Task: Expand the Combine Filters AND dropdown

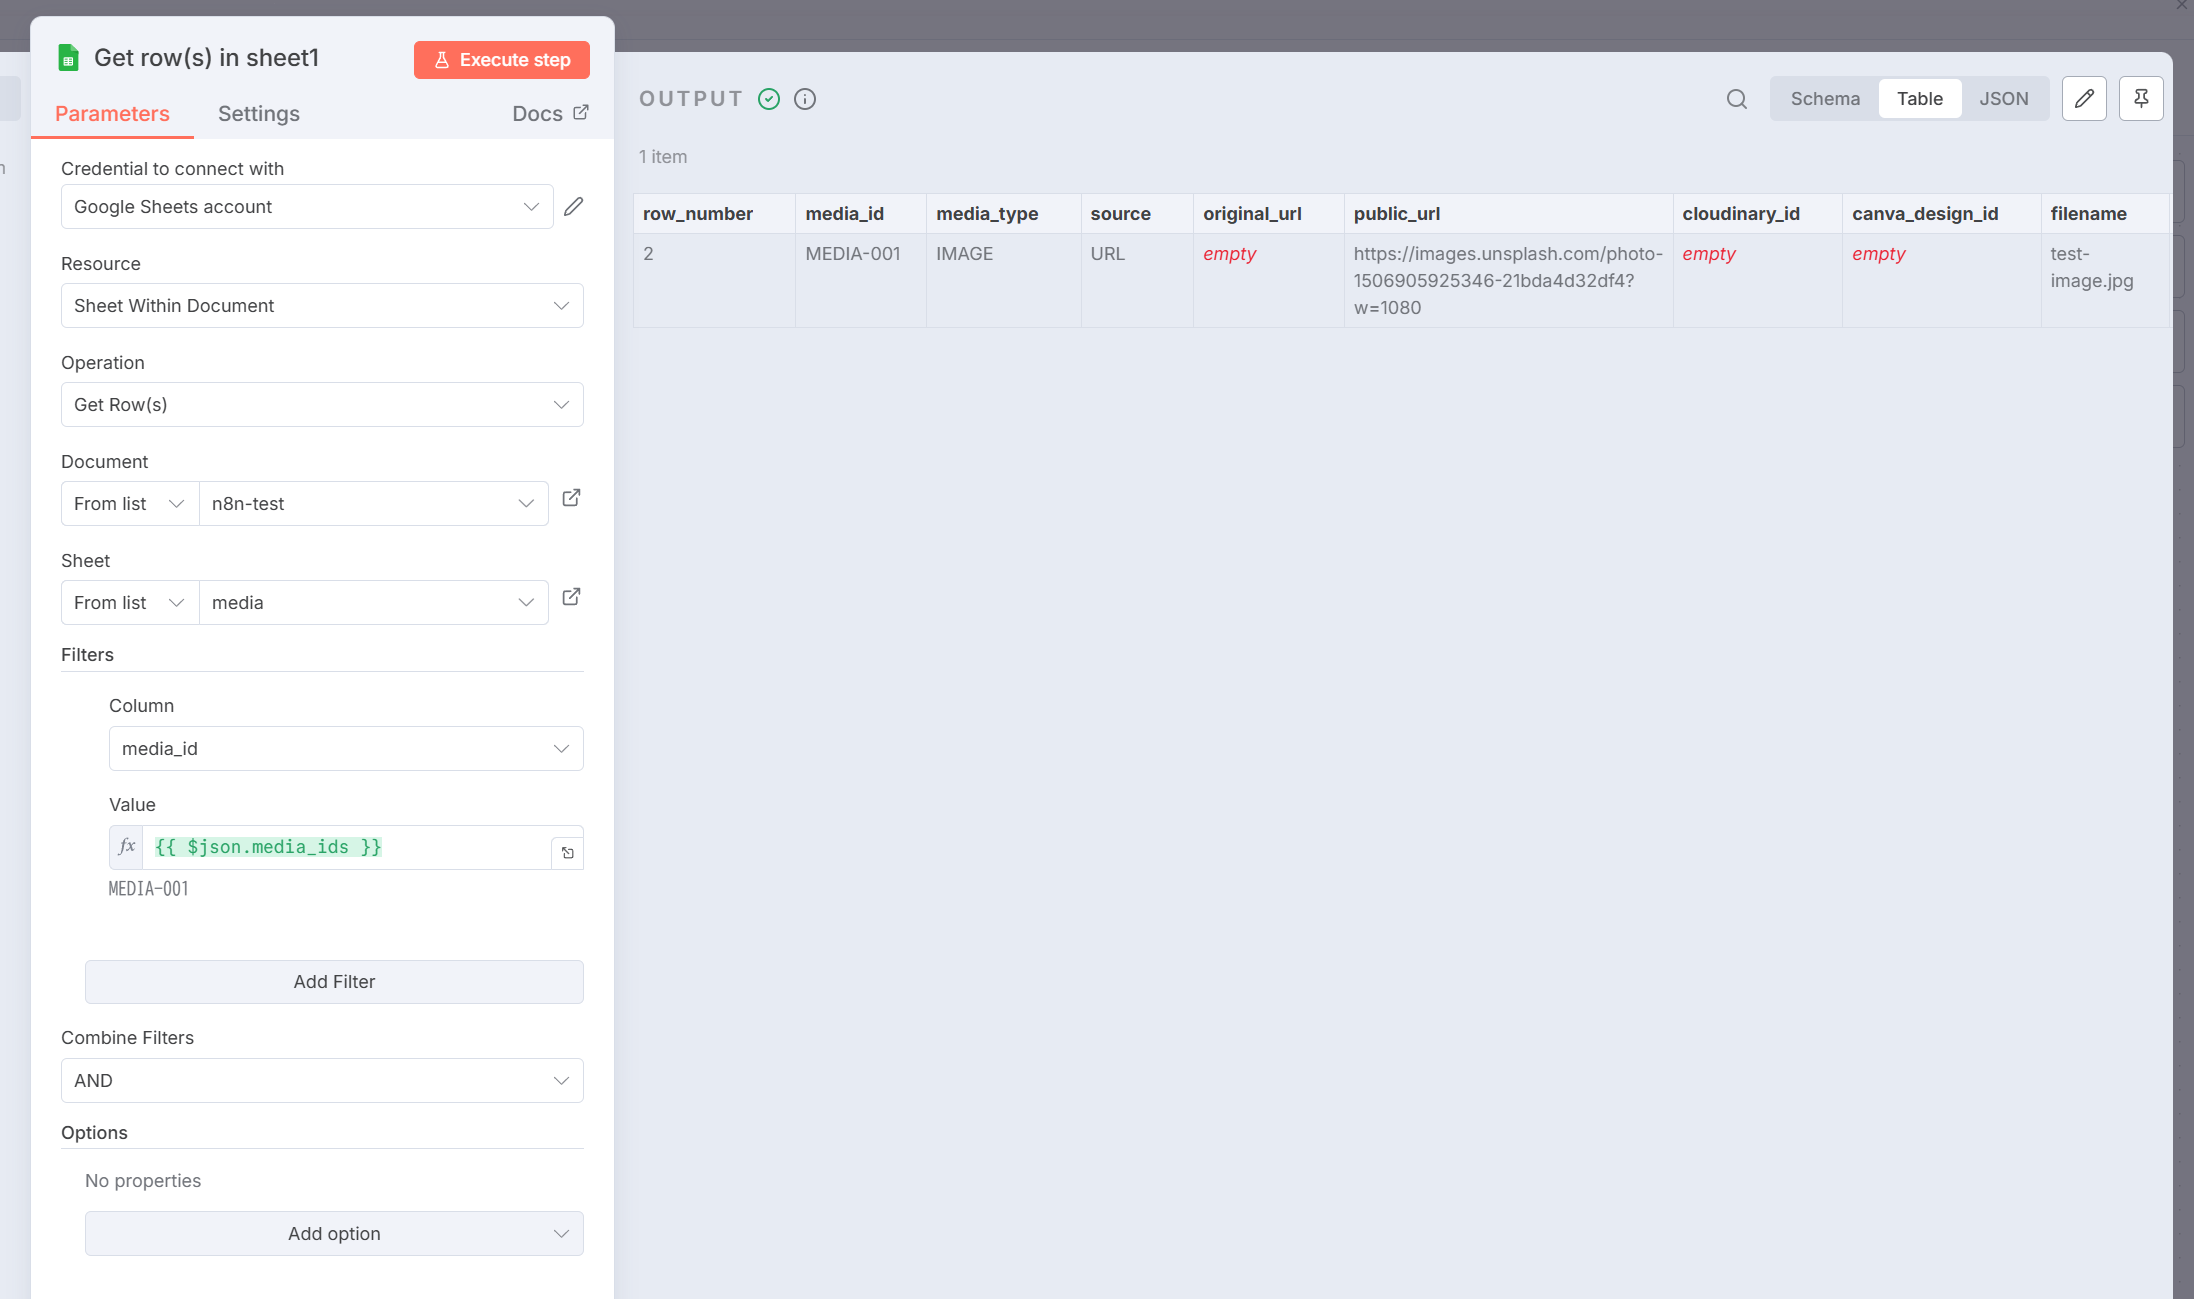Action: [322, 1081]
